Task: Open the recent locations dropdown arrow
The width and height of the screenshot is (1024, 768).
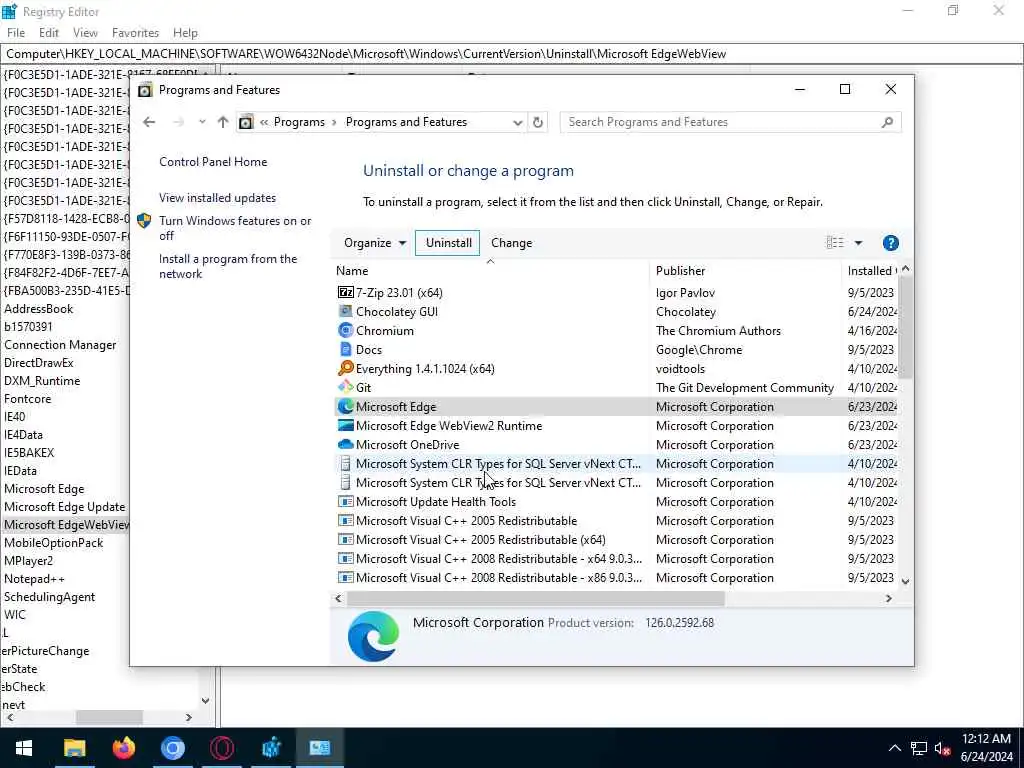Action: [202, 122]
